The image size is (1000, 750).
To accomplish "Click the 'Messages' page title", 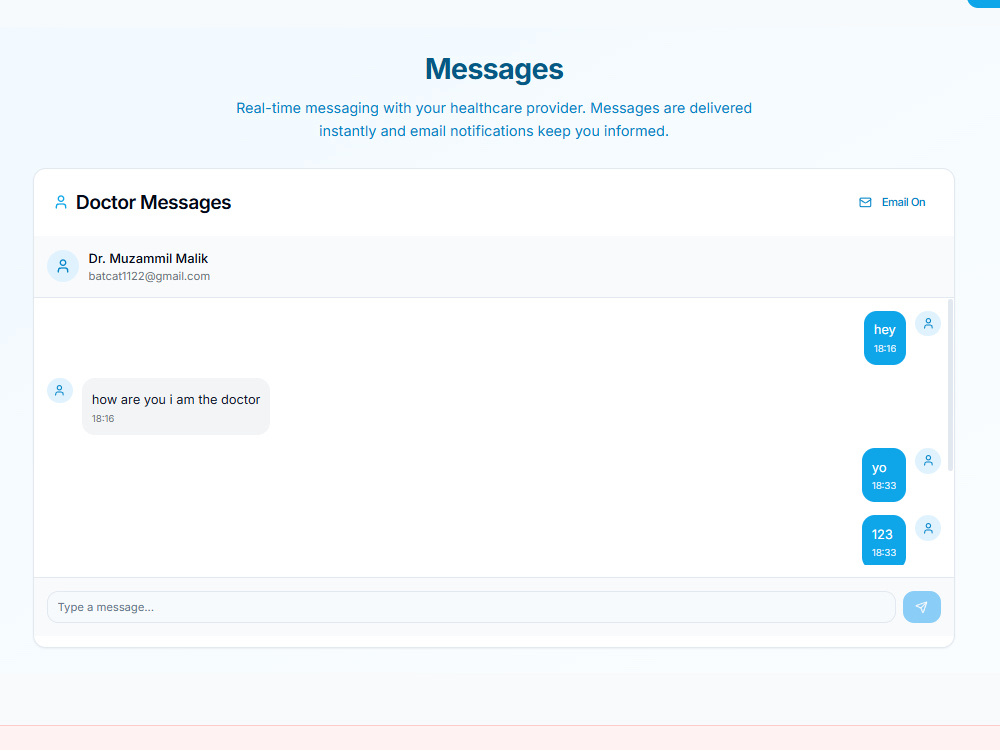I will pos(494,69).
